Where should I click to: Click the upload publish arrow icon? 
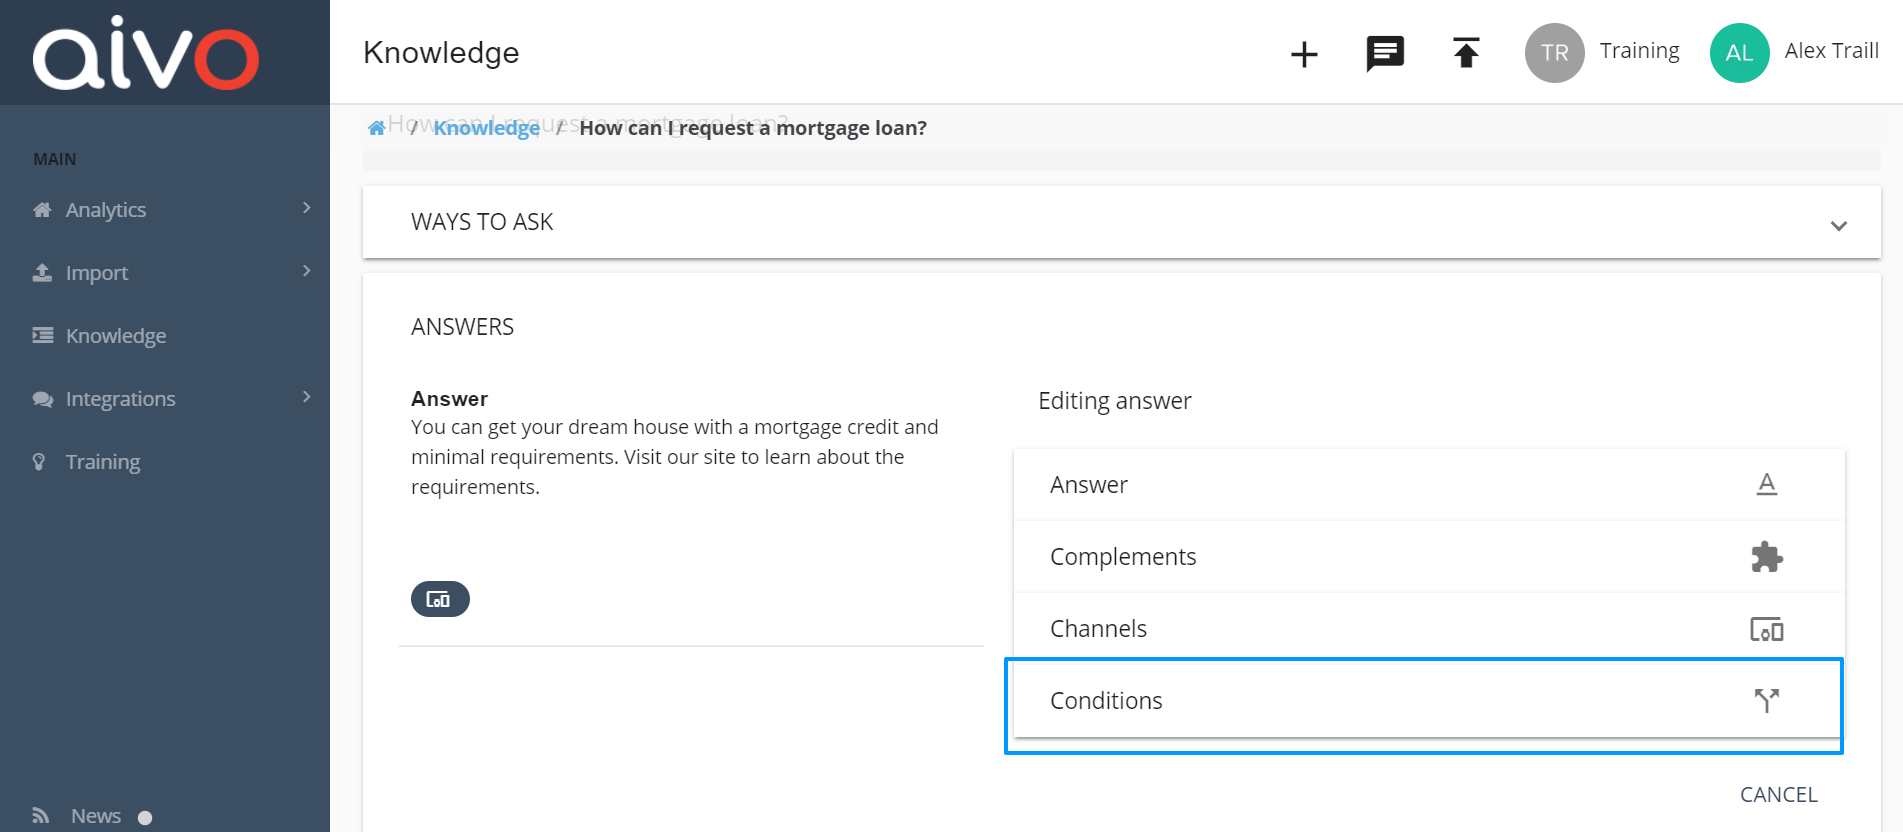tap(1466, 52)
